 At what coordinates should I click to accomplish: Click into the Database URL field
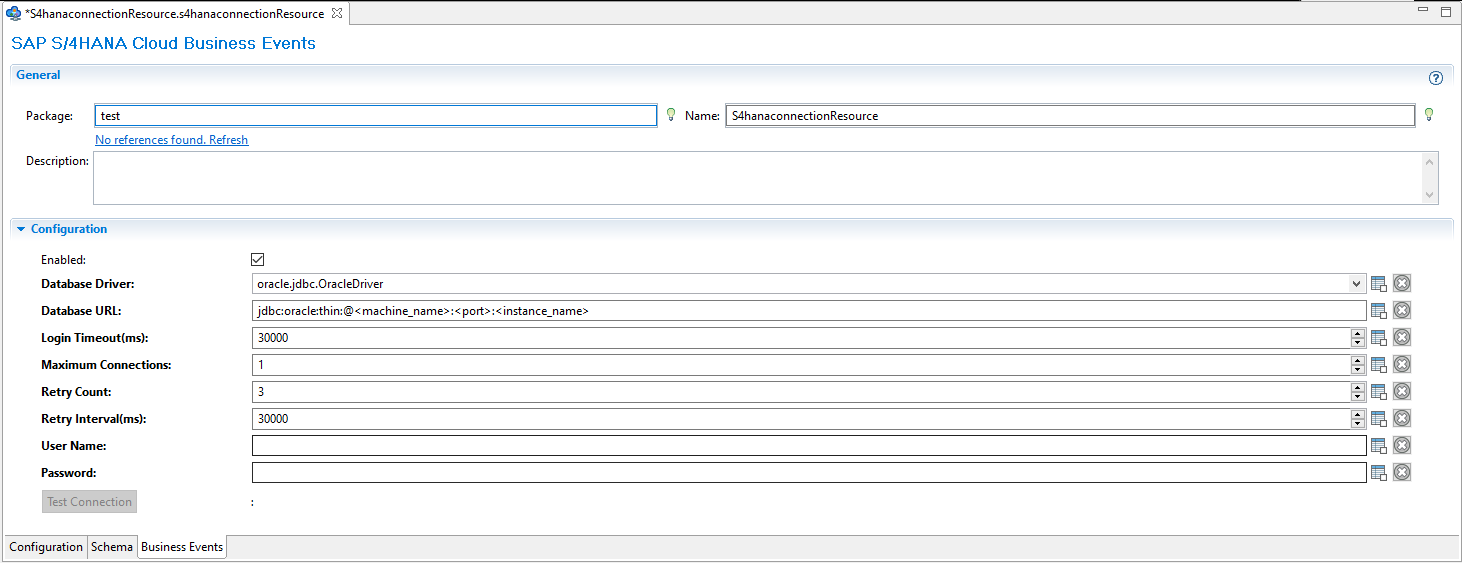[809, 311]
